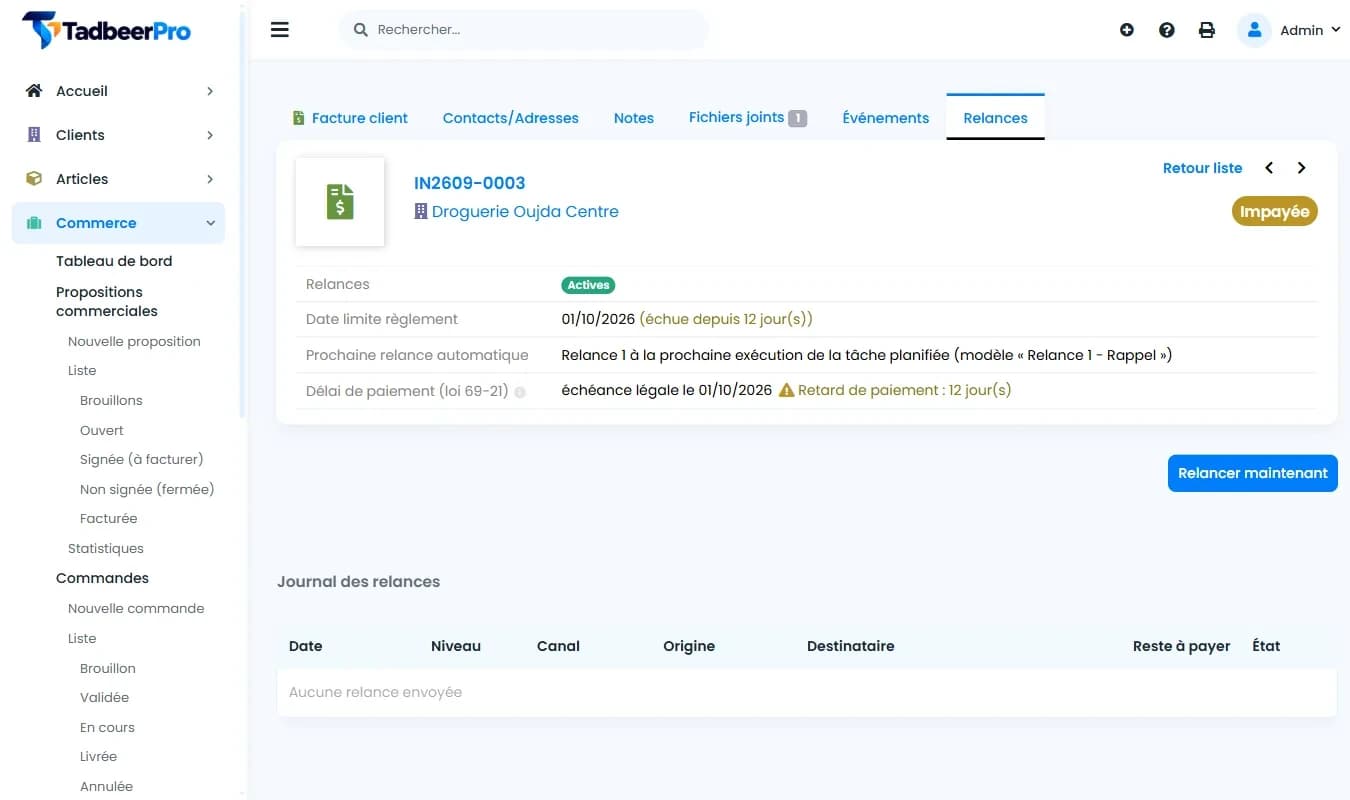The height and width of the screenshot is (800, 1350).
Task: Select the Relances tab
Action: tap(996, 118)
